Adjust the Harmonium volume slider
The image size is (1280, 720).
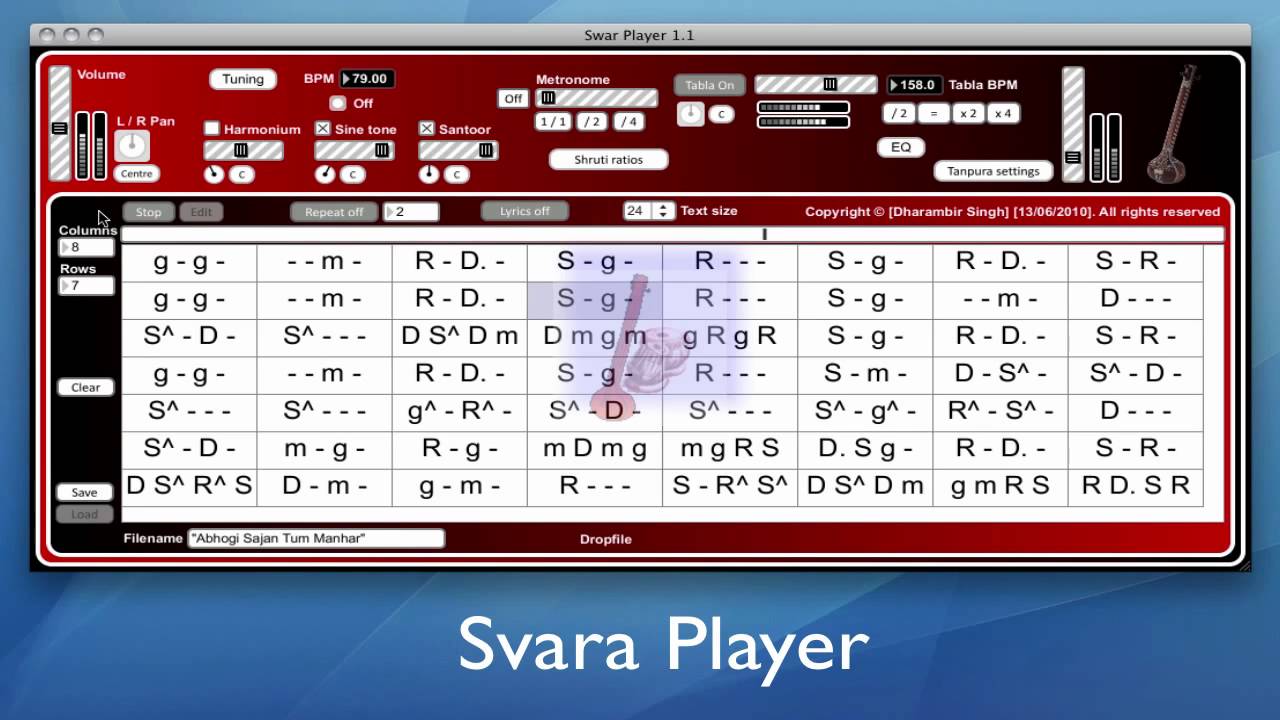[243, 150]
